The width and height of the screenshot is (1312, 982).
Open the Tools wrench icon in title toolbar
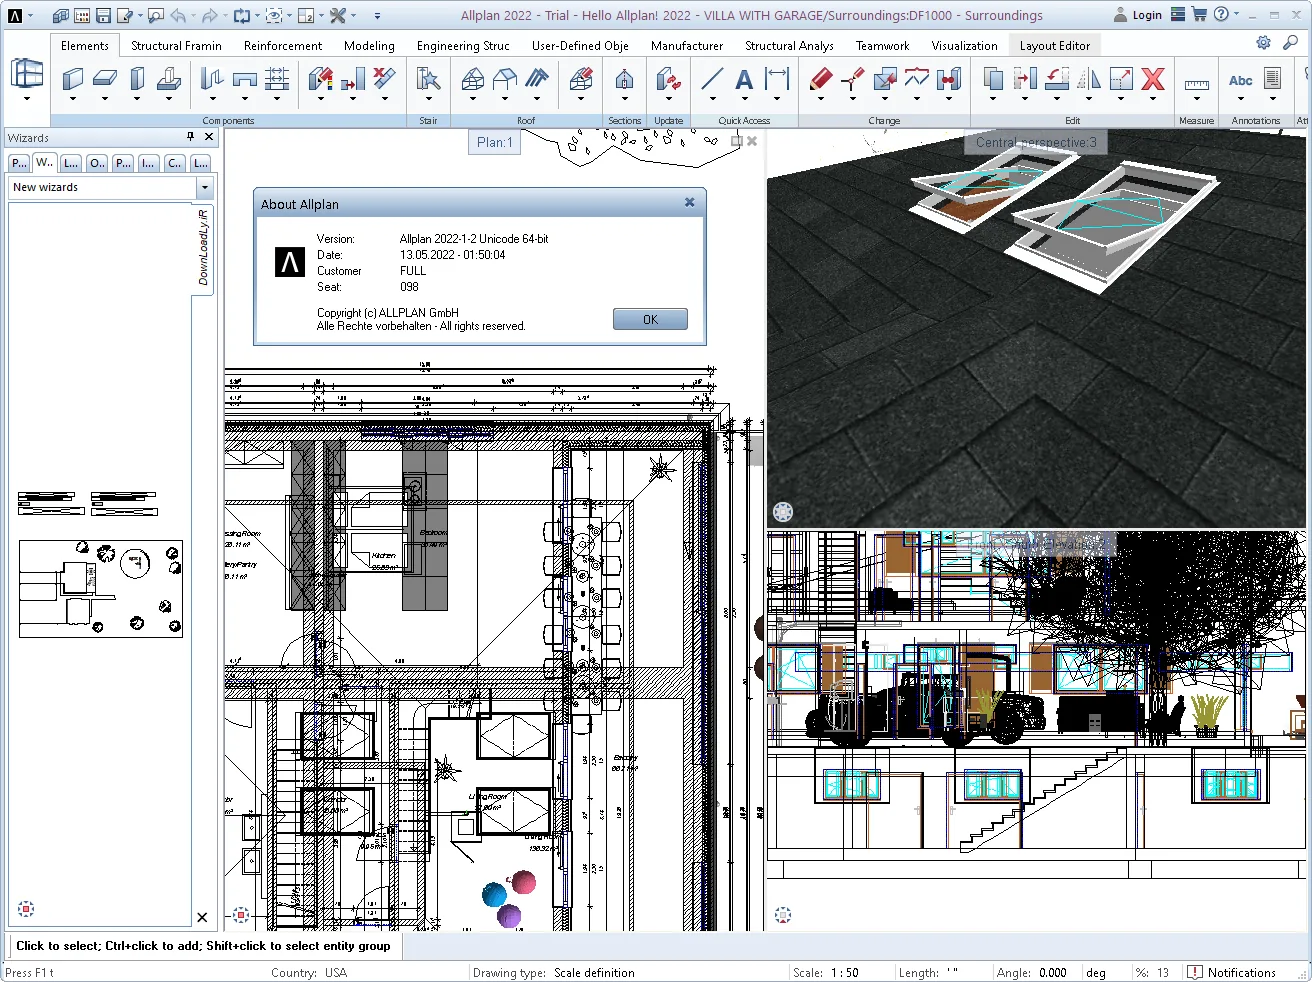click(338, 16)
